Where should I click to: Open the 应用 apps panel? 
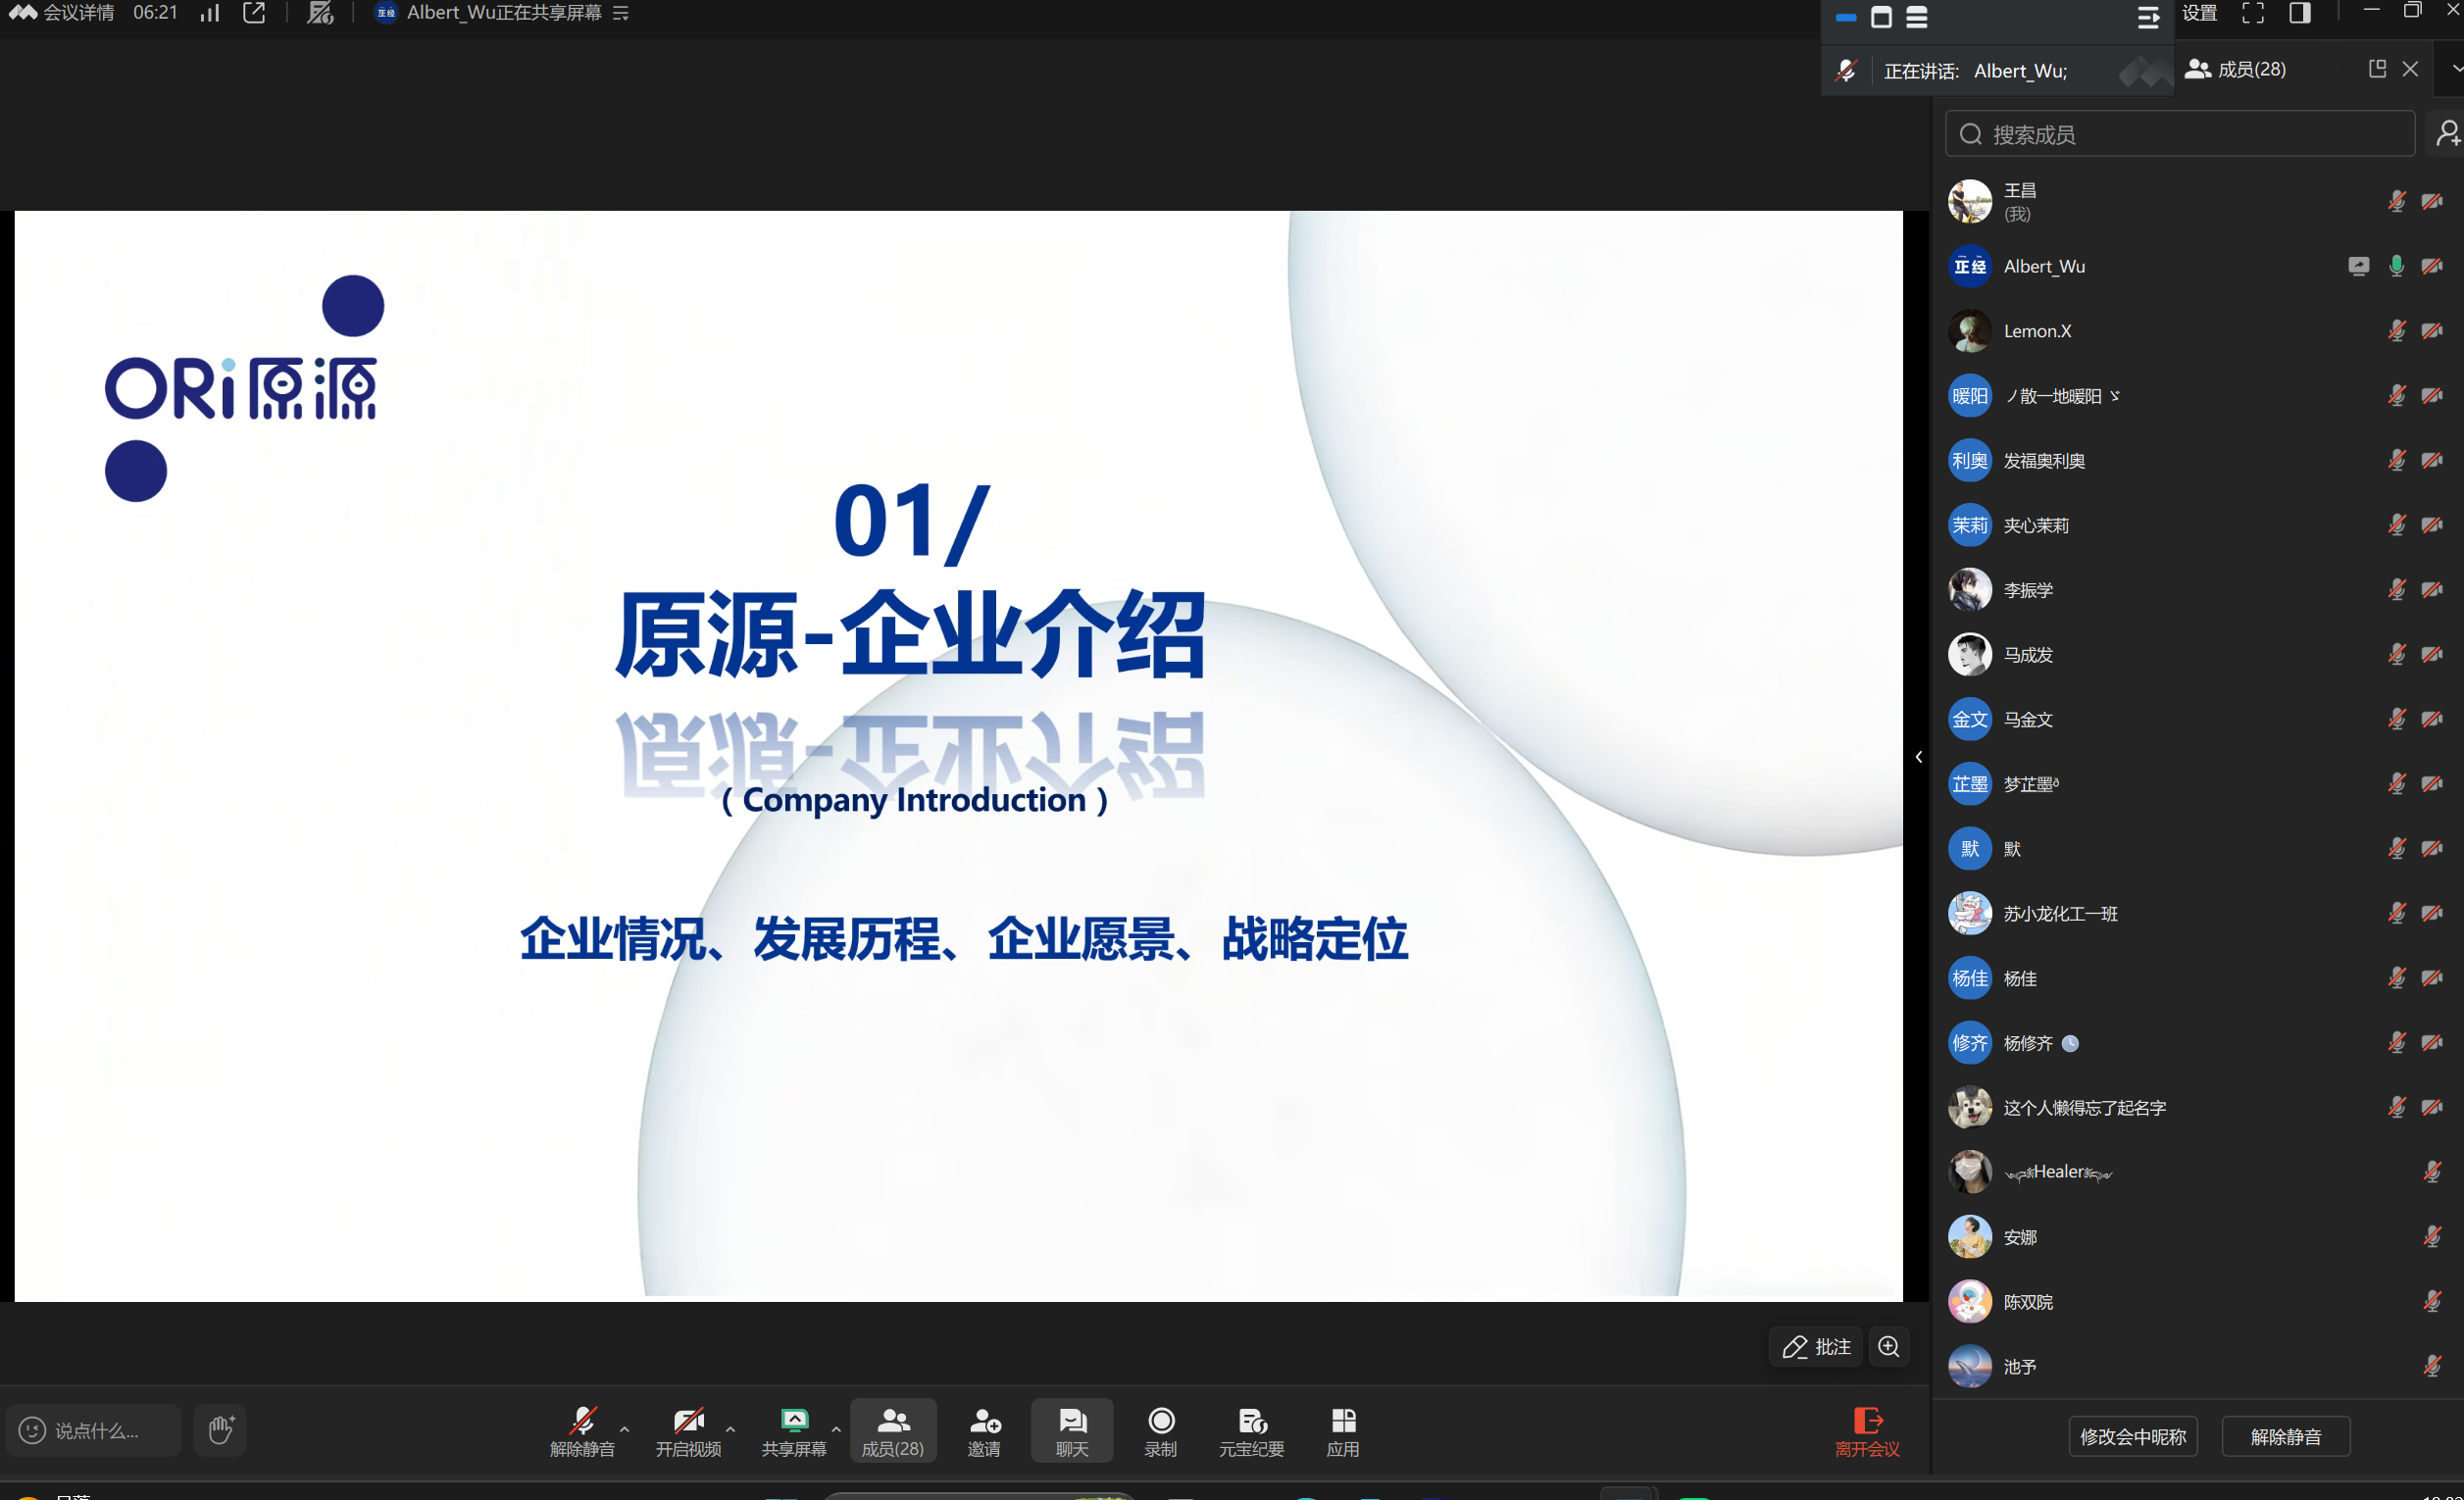coord(1343,1430)
